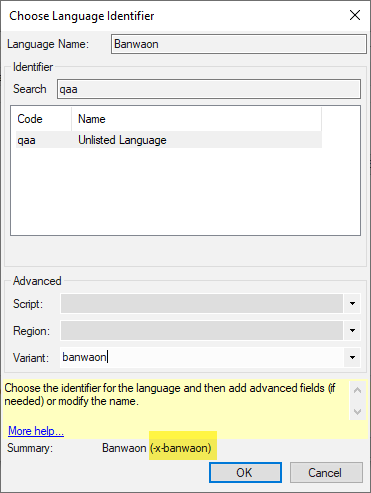Open the Region dropdown arrow
The image size is (371, 493).
tap(352, 330)
